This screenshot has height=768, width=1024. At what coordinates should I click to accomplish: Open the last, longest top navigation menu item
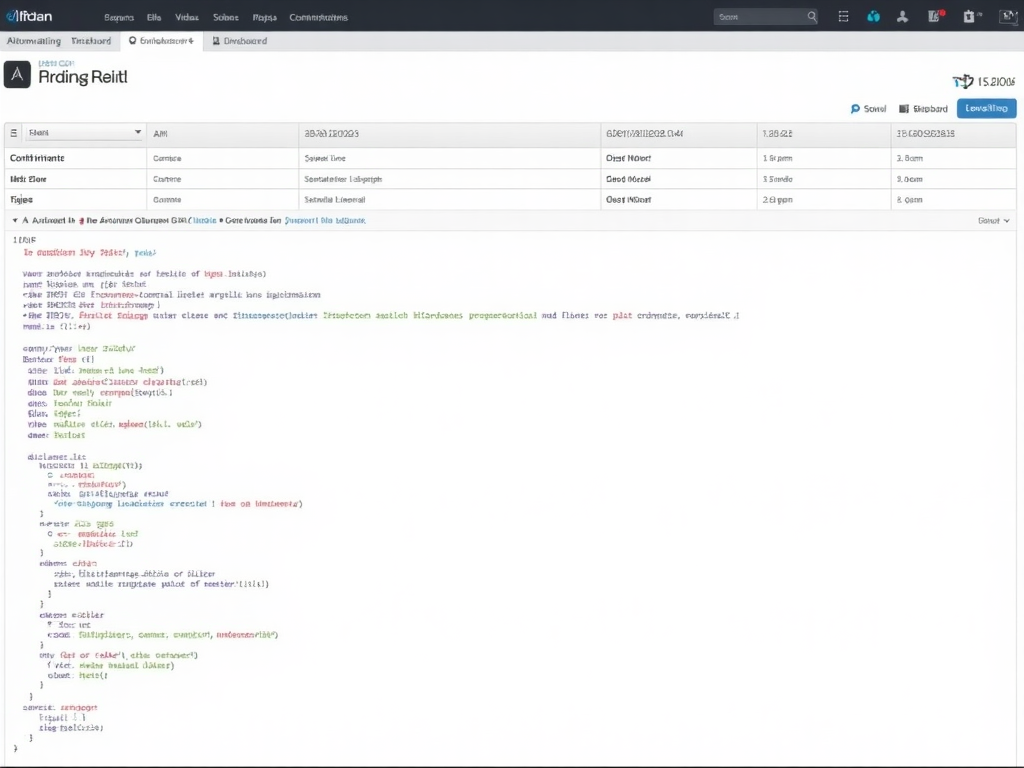(x=319, y=17)
